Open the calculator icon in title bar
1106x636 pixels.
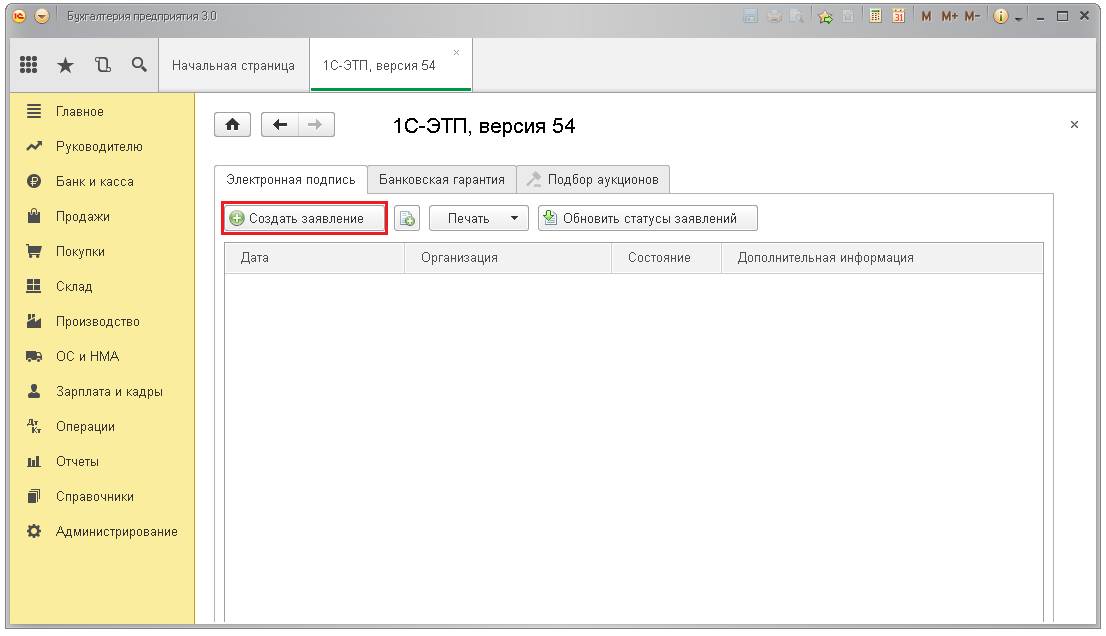[x=875, y=16]
